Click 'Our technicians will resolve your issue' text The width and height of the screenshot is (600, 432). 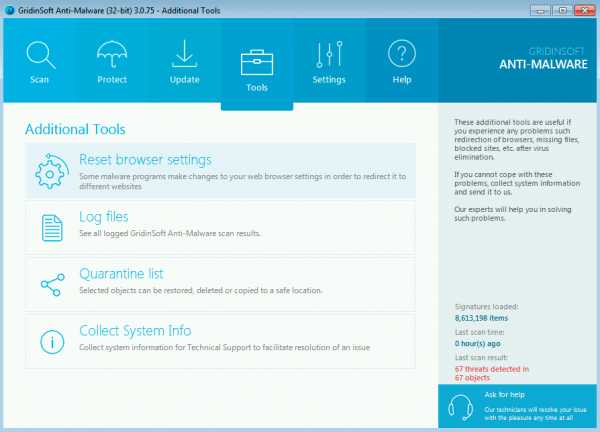pos(535,414)
